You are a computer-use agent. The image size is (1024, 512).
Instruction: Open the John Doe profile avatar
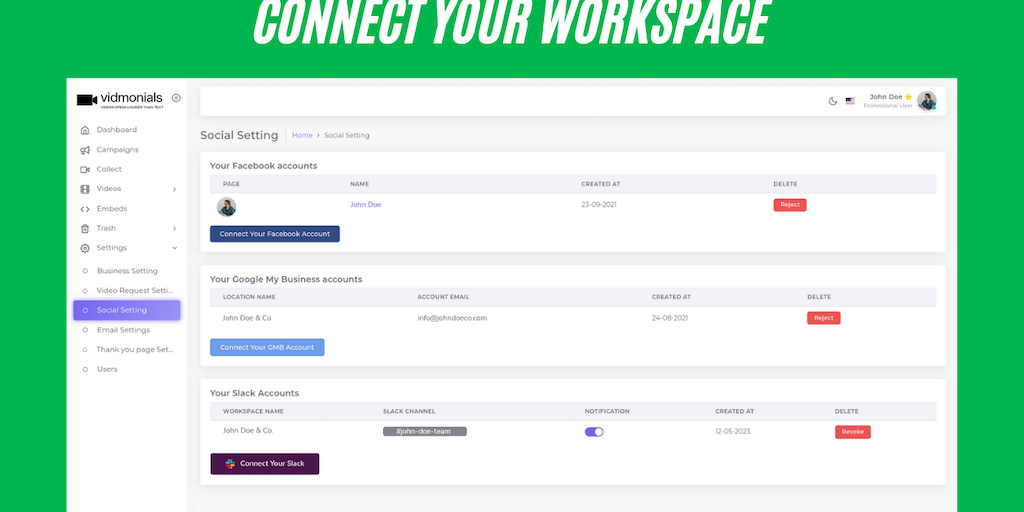(927, 101)
